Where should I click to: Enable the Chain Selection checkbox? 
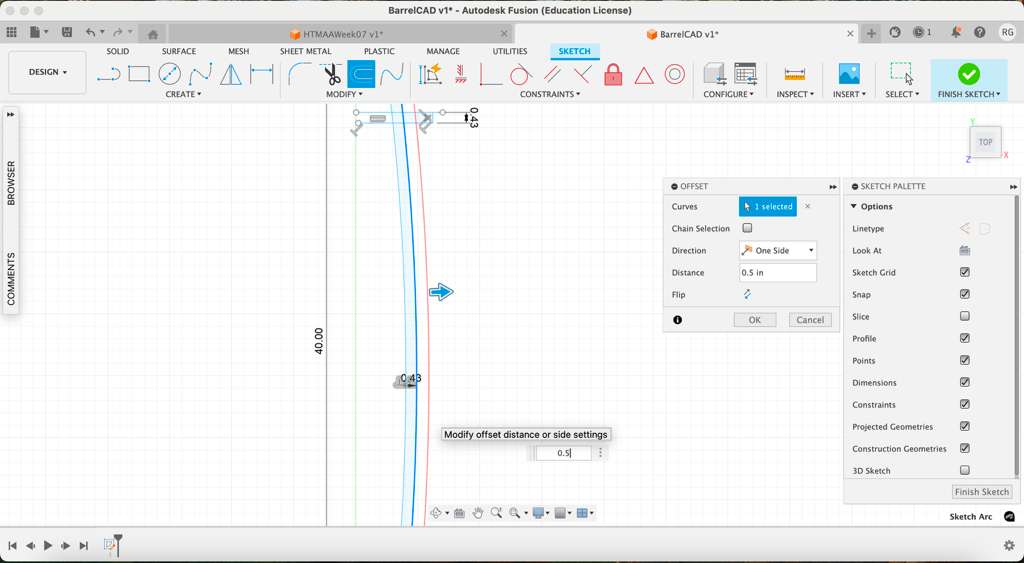(747, 229)
